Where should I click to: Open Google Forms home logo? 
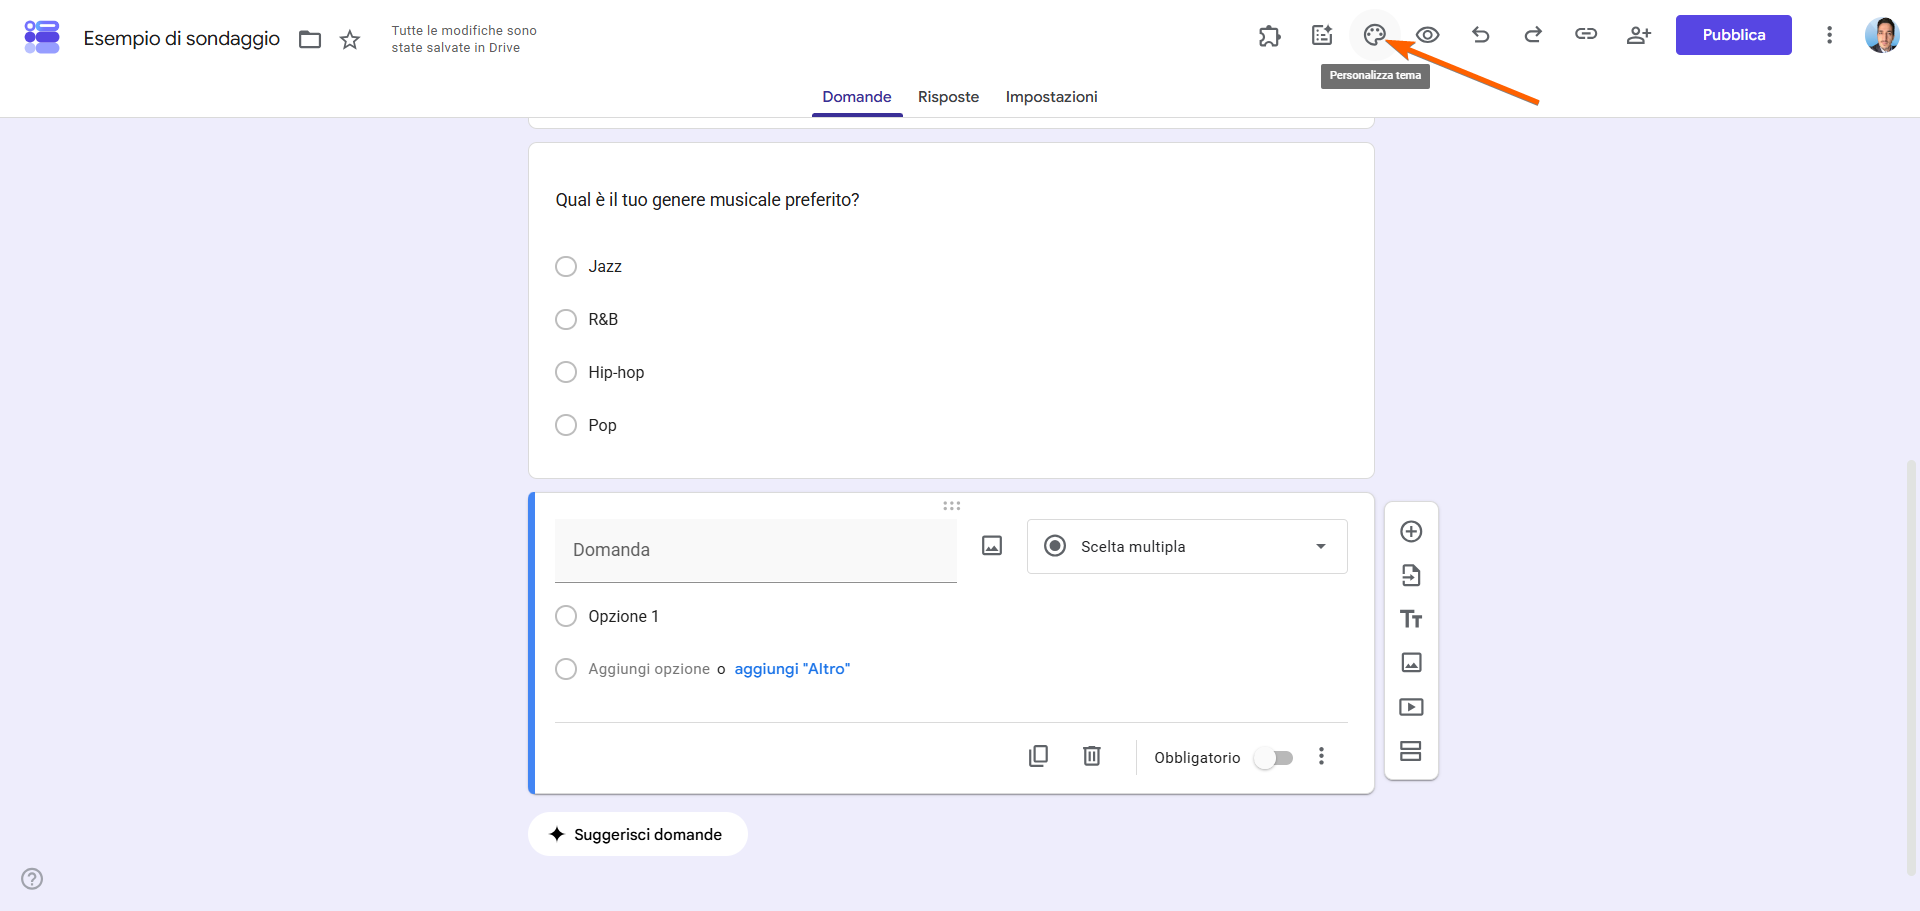[x=42, y=37]
